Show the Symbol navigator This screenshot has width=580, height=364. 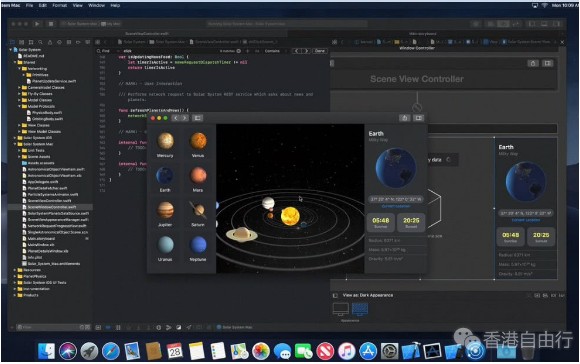click(x=31, y=42)
